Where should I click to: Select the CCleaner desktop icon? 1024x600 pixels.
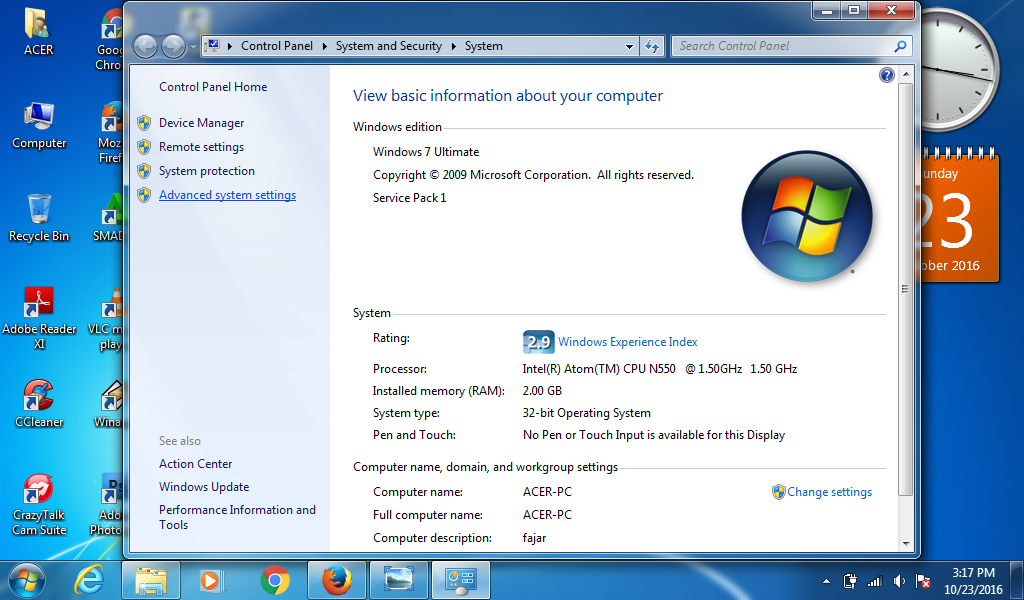click(x=39, y=404)
